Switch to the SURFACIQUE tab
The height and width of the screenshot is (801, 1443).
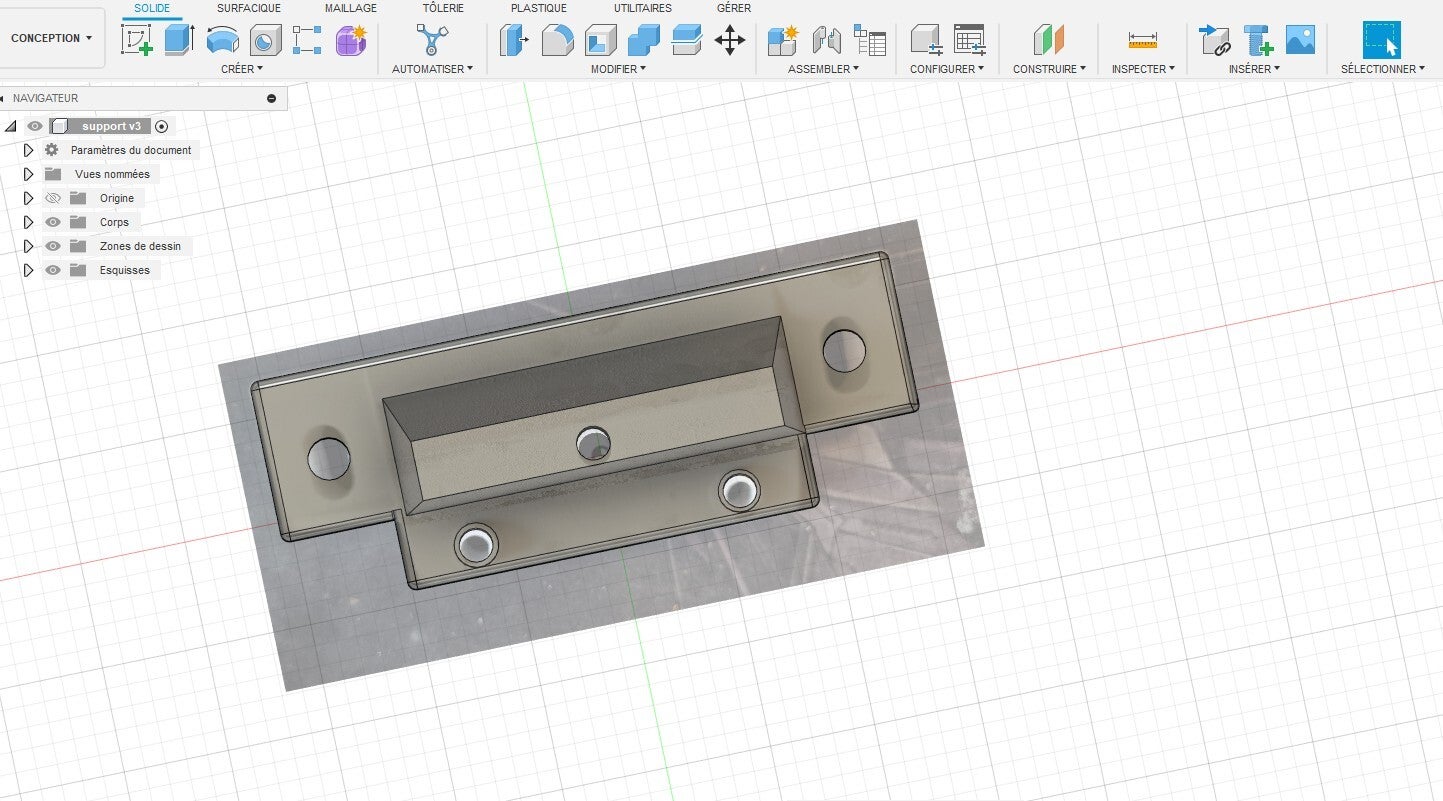click(249, 8)
